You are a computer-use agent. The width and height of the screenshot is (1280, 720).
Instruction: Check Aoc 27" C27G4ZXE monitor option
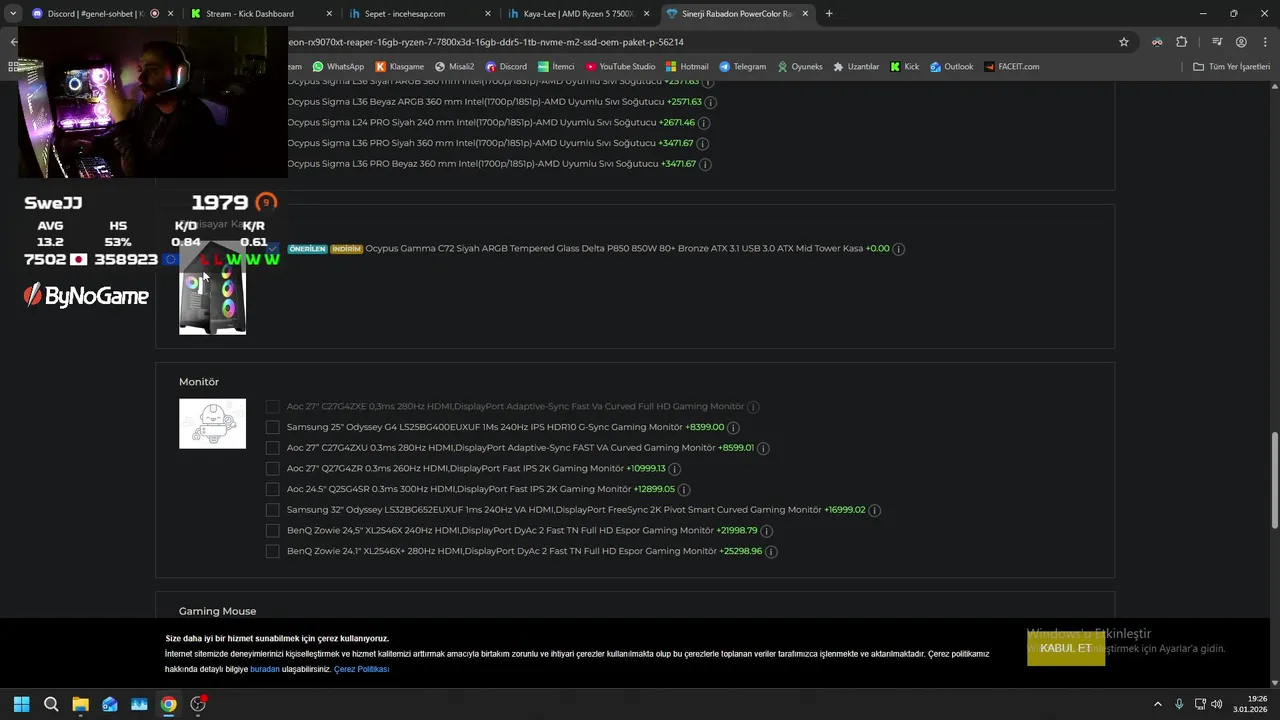tap(272, 407)
